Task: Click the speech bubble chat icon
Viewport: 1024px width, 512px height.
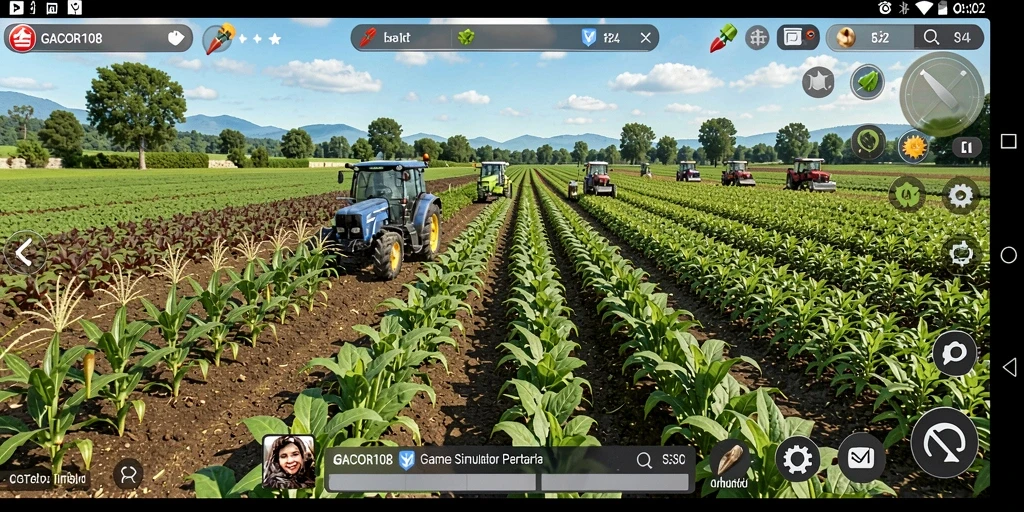Action: click(954, 353)
